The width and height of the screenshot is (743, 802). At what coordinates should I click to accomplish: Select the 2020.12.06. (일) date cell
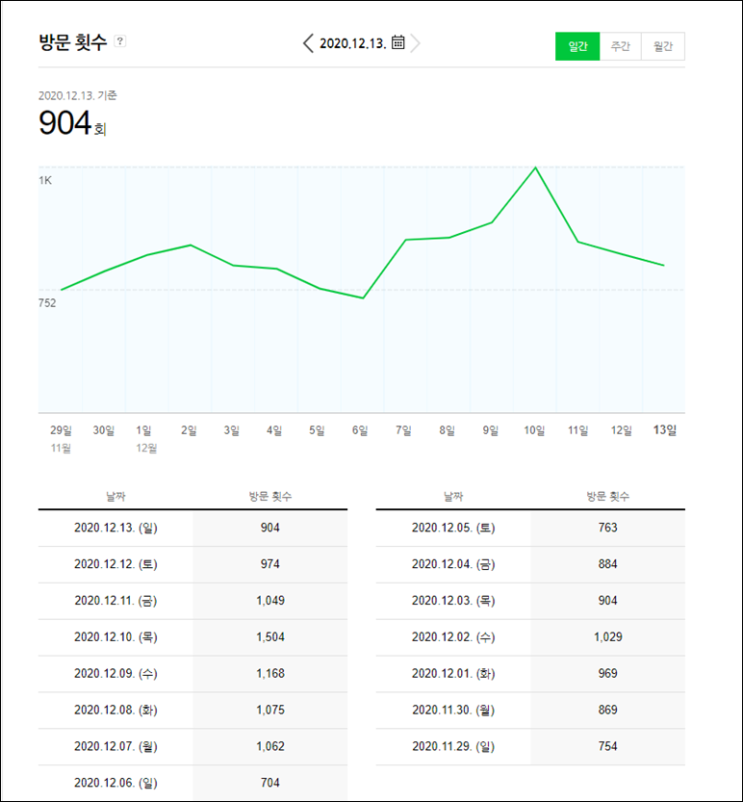[116, 783]
